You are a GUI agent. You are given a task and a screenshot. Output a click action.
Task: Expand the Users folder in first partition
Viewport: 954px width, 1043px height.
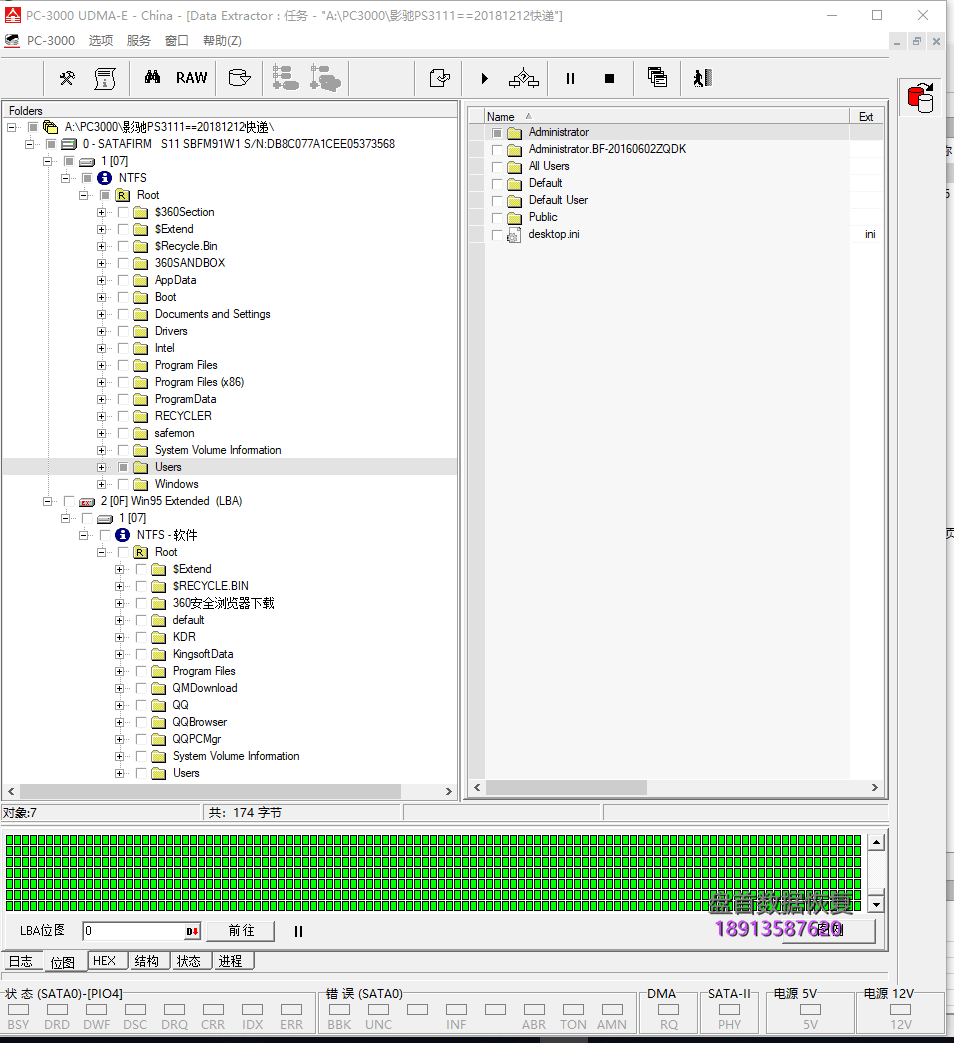point(101,467)
